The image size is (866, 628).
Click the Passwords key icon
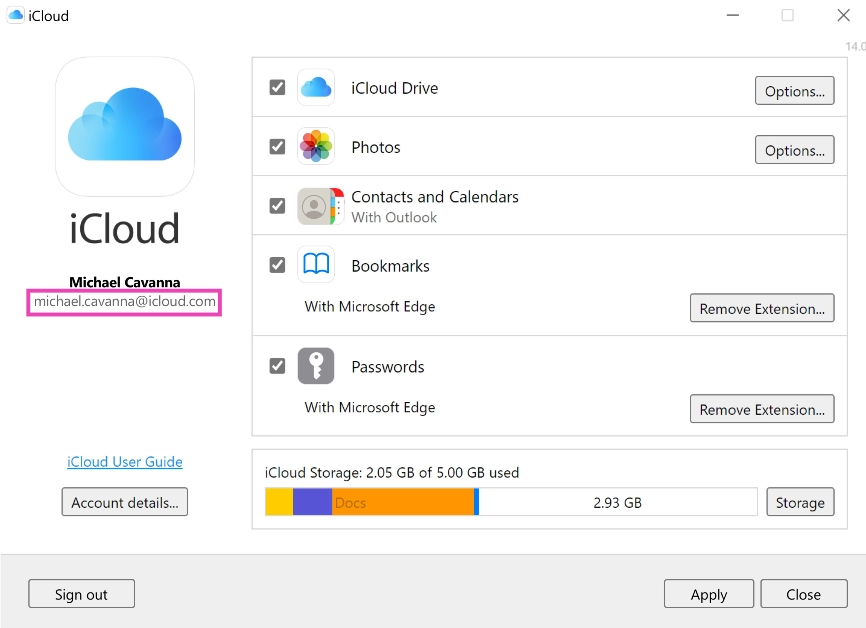pos(316,366)
